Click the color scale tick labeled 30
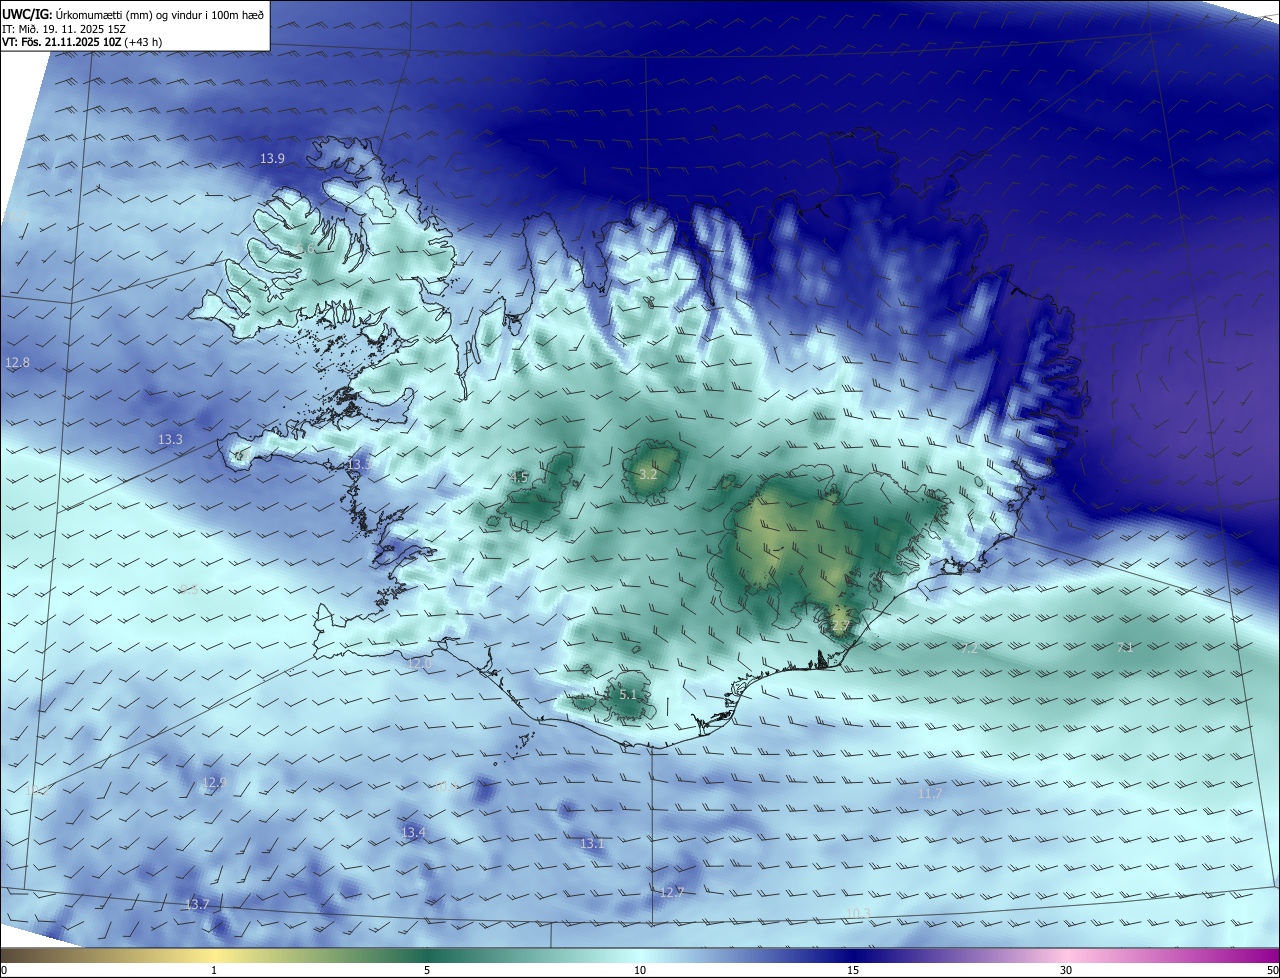 pos(1066,970)
